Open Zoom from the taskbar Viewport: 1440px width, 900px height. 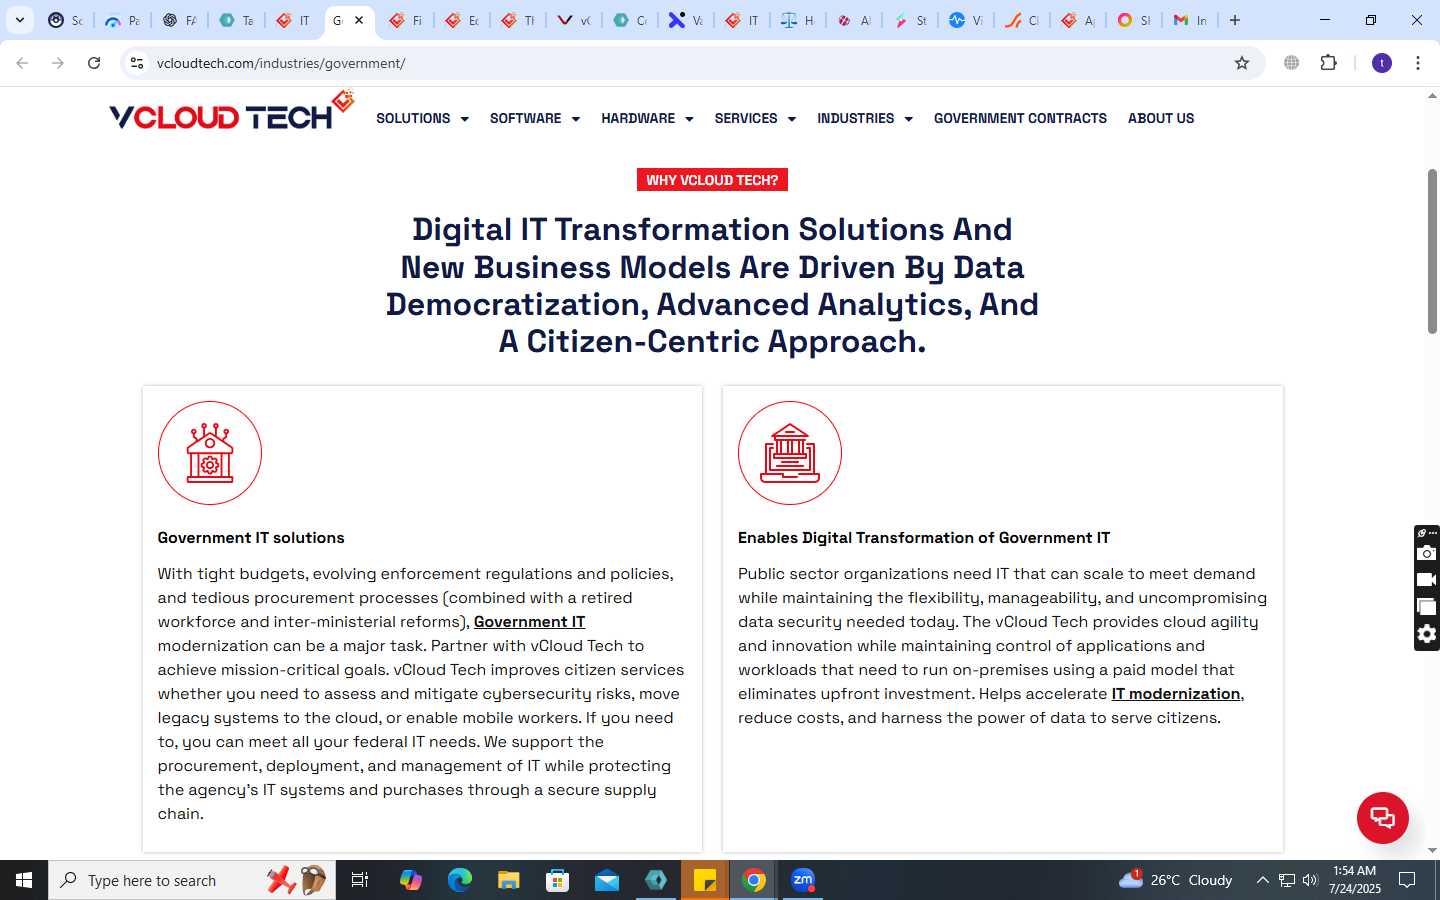coord(803,880)
